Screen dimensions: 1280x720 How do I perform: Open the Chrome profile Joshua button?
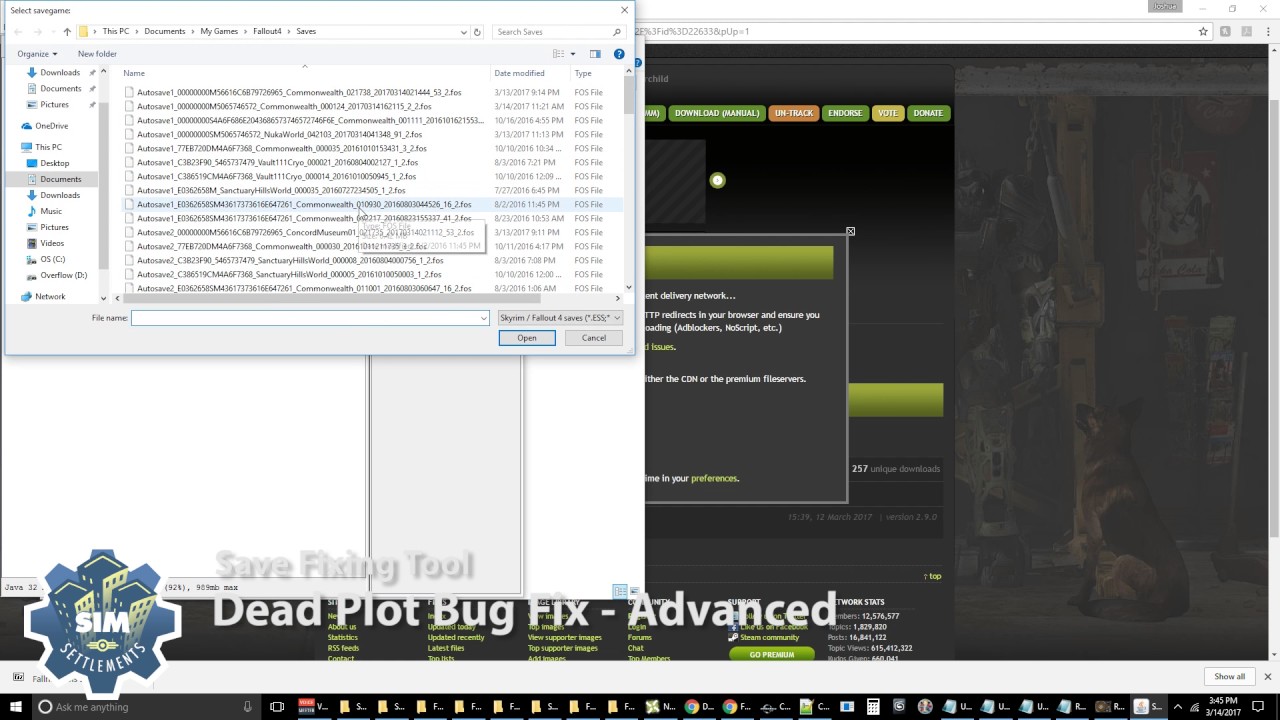point(1165,6)
